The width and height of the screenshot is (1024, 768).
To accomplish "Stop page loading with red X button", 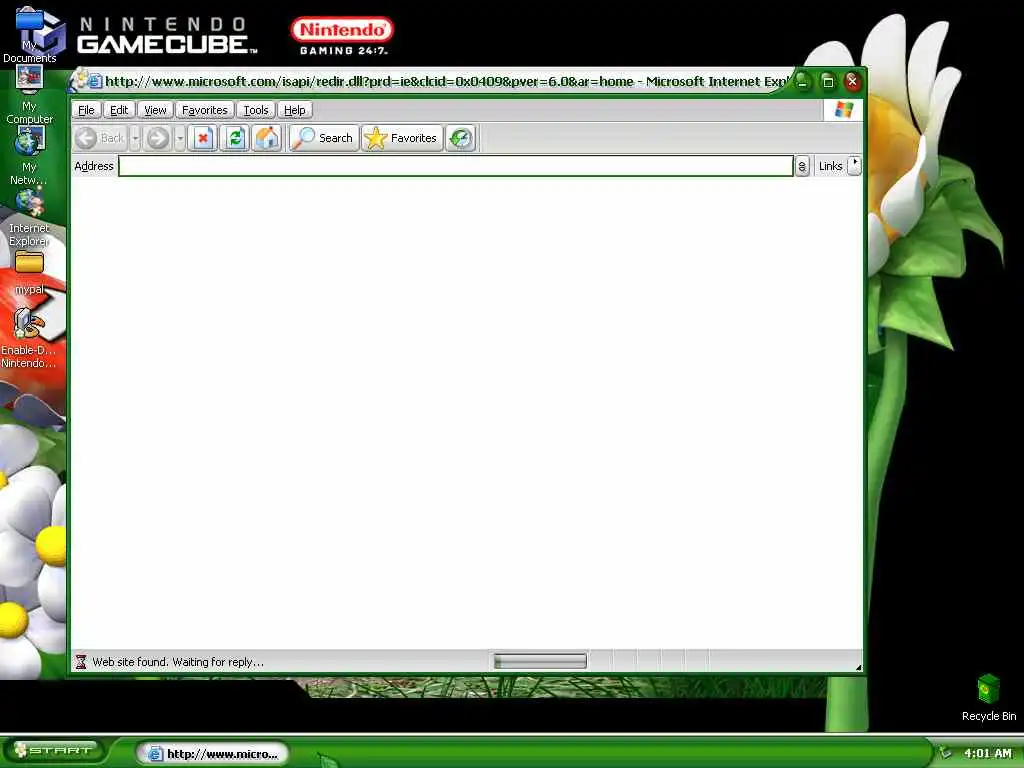I will coord(203,138).
